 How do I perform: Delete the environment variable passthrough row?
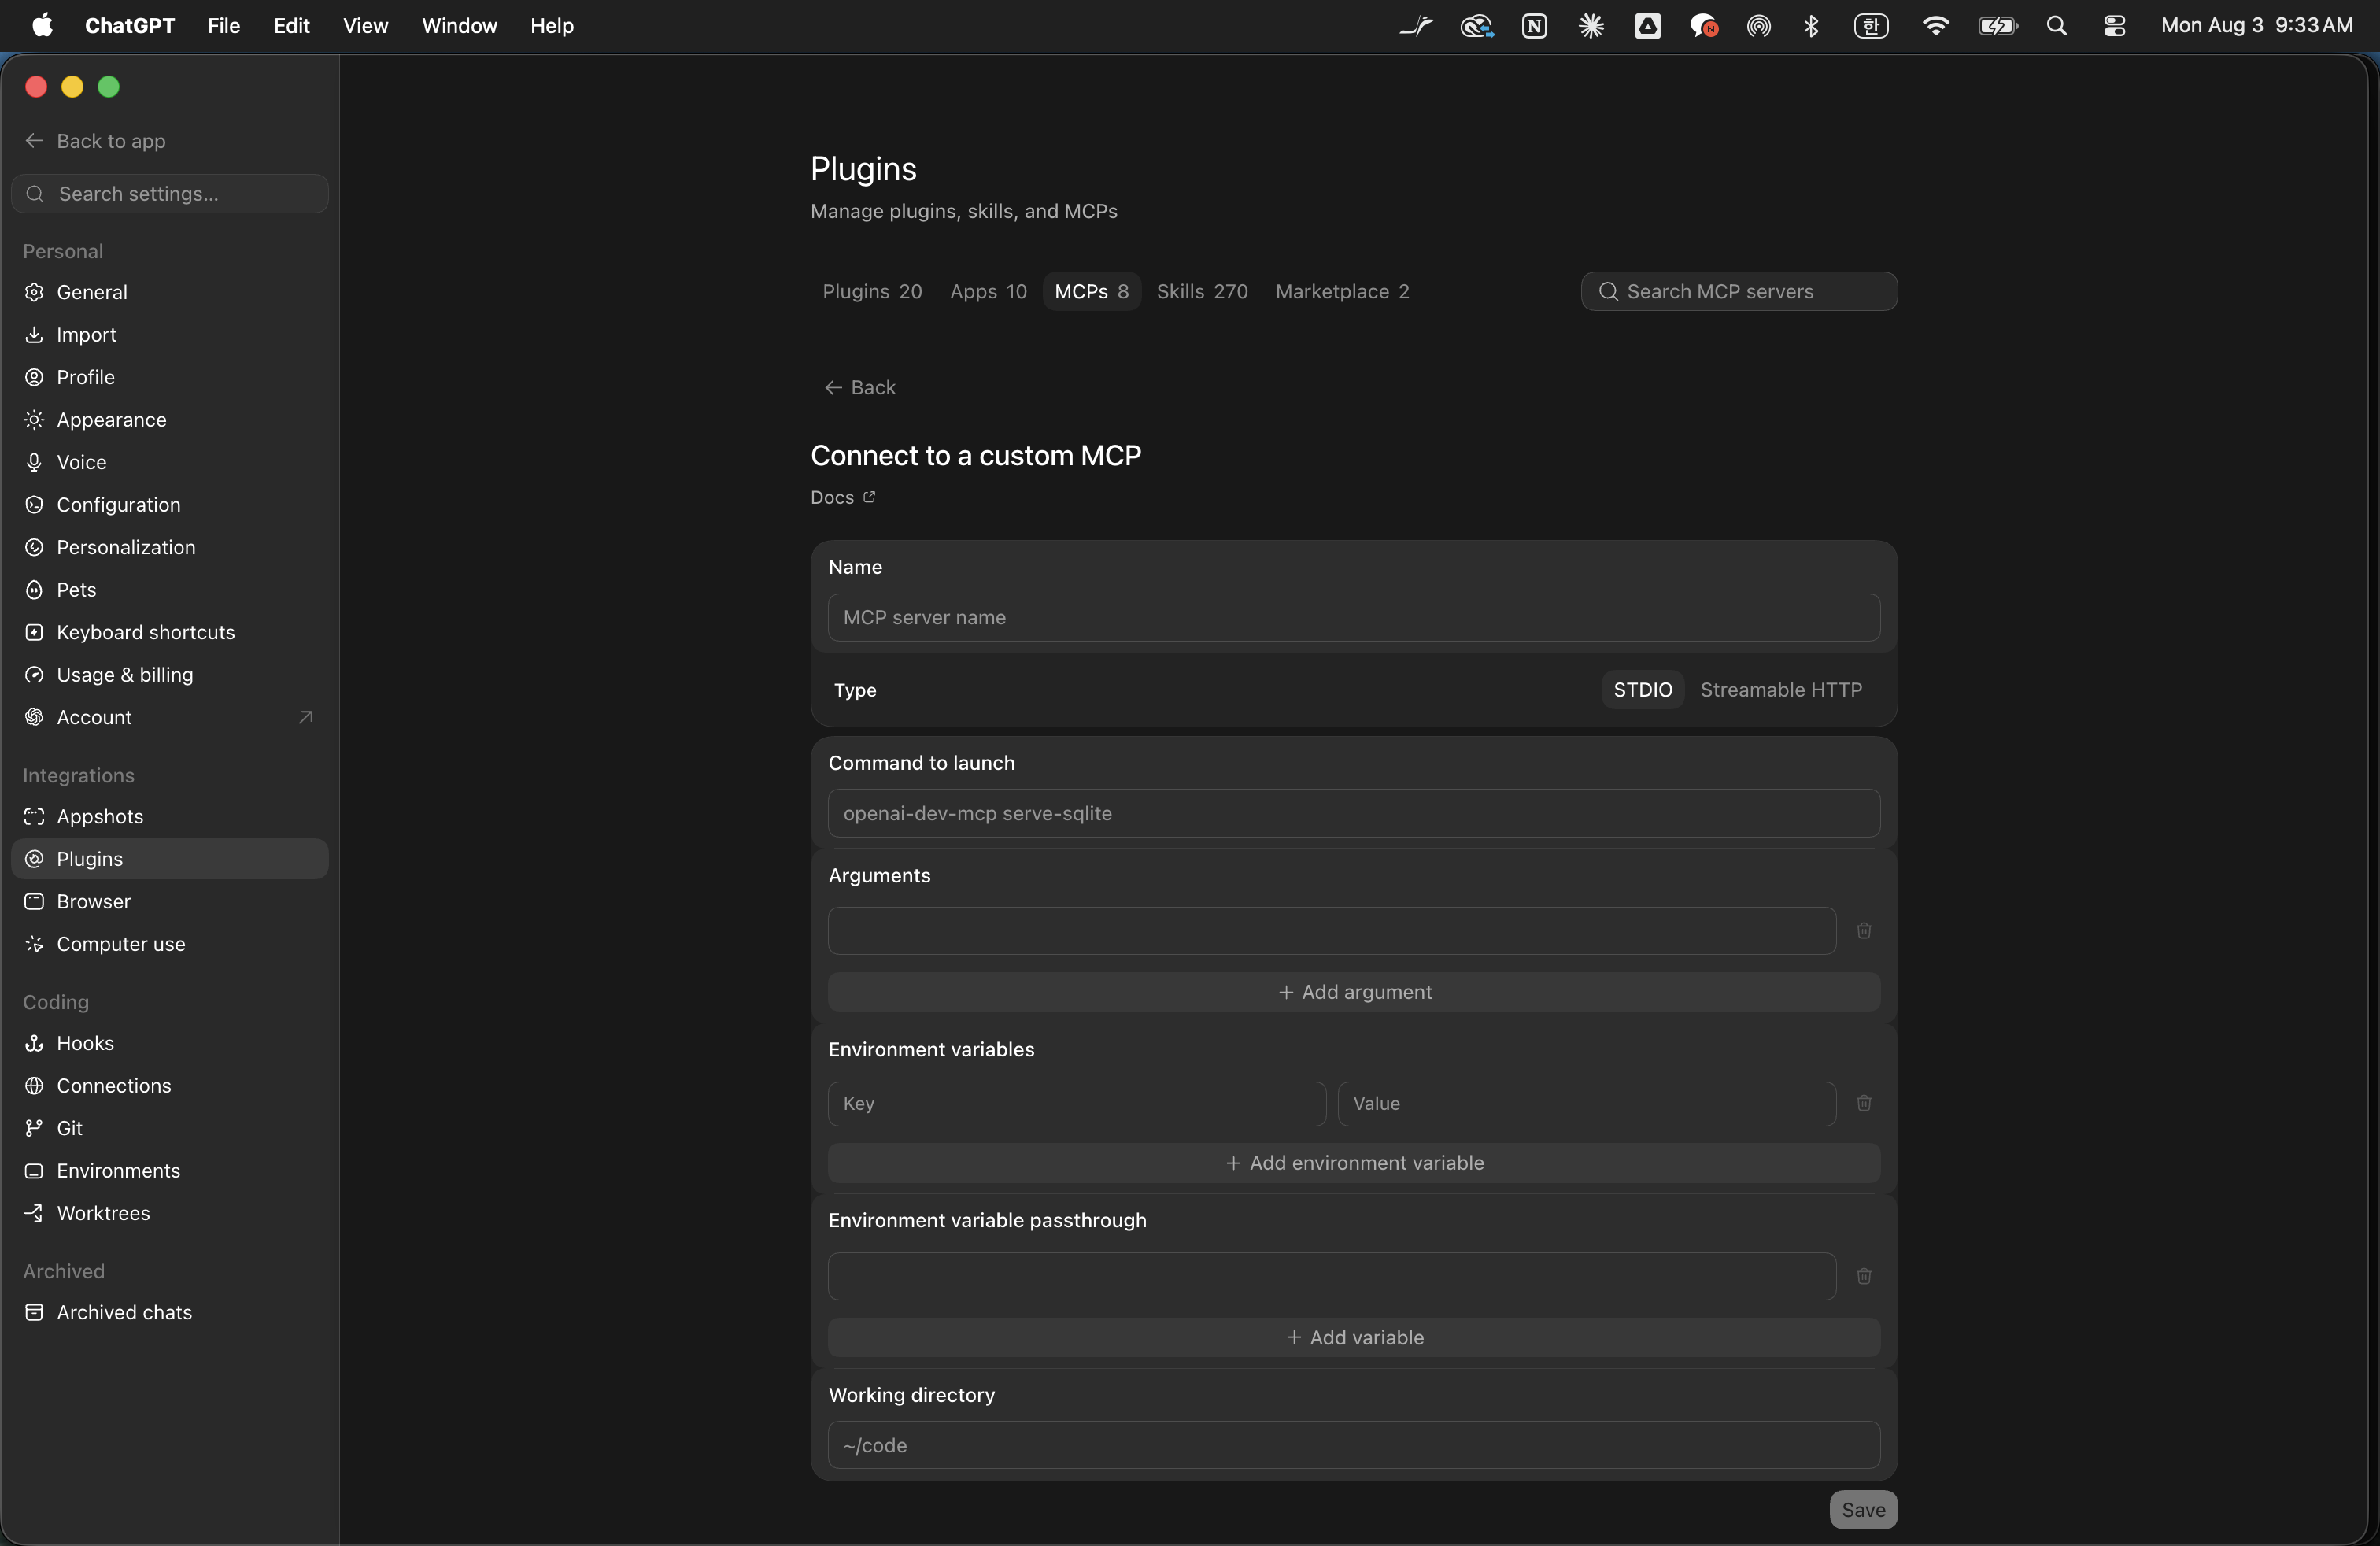coord(1864,1276)
